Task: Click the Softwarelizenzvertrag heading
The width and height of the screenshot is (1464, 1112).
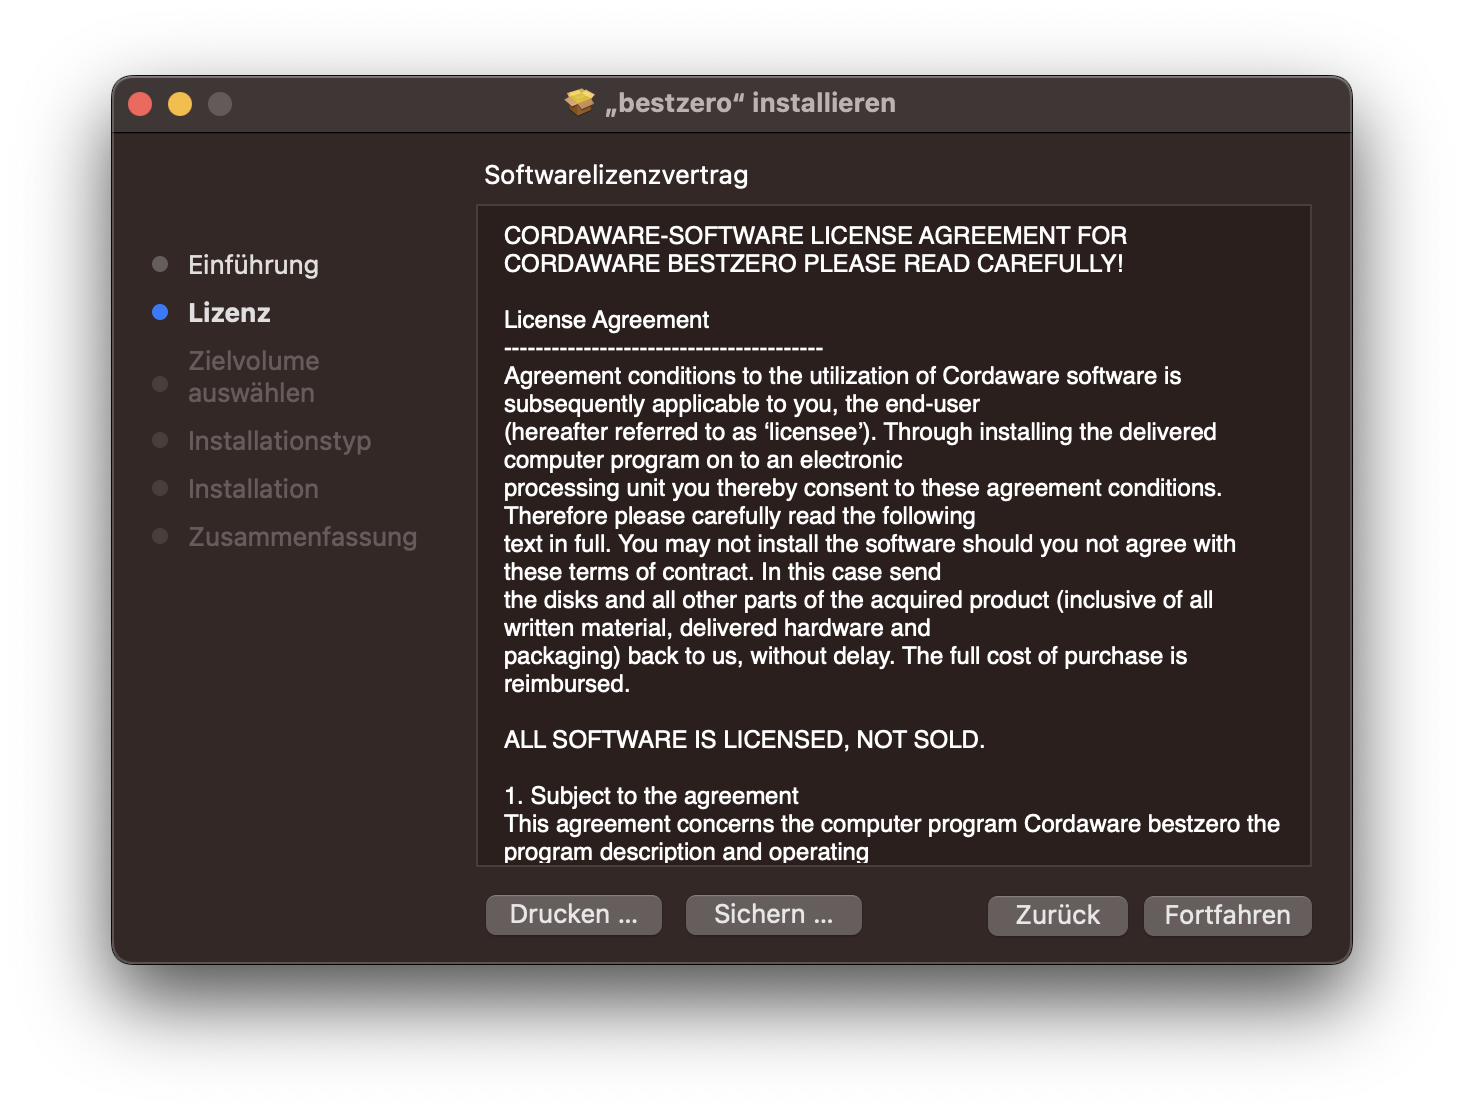Action: [616, 175]
